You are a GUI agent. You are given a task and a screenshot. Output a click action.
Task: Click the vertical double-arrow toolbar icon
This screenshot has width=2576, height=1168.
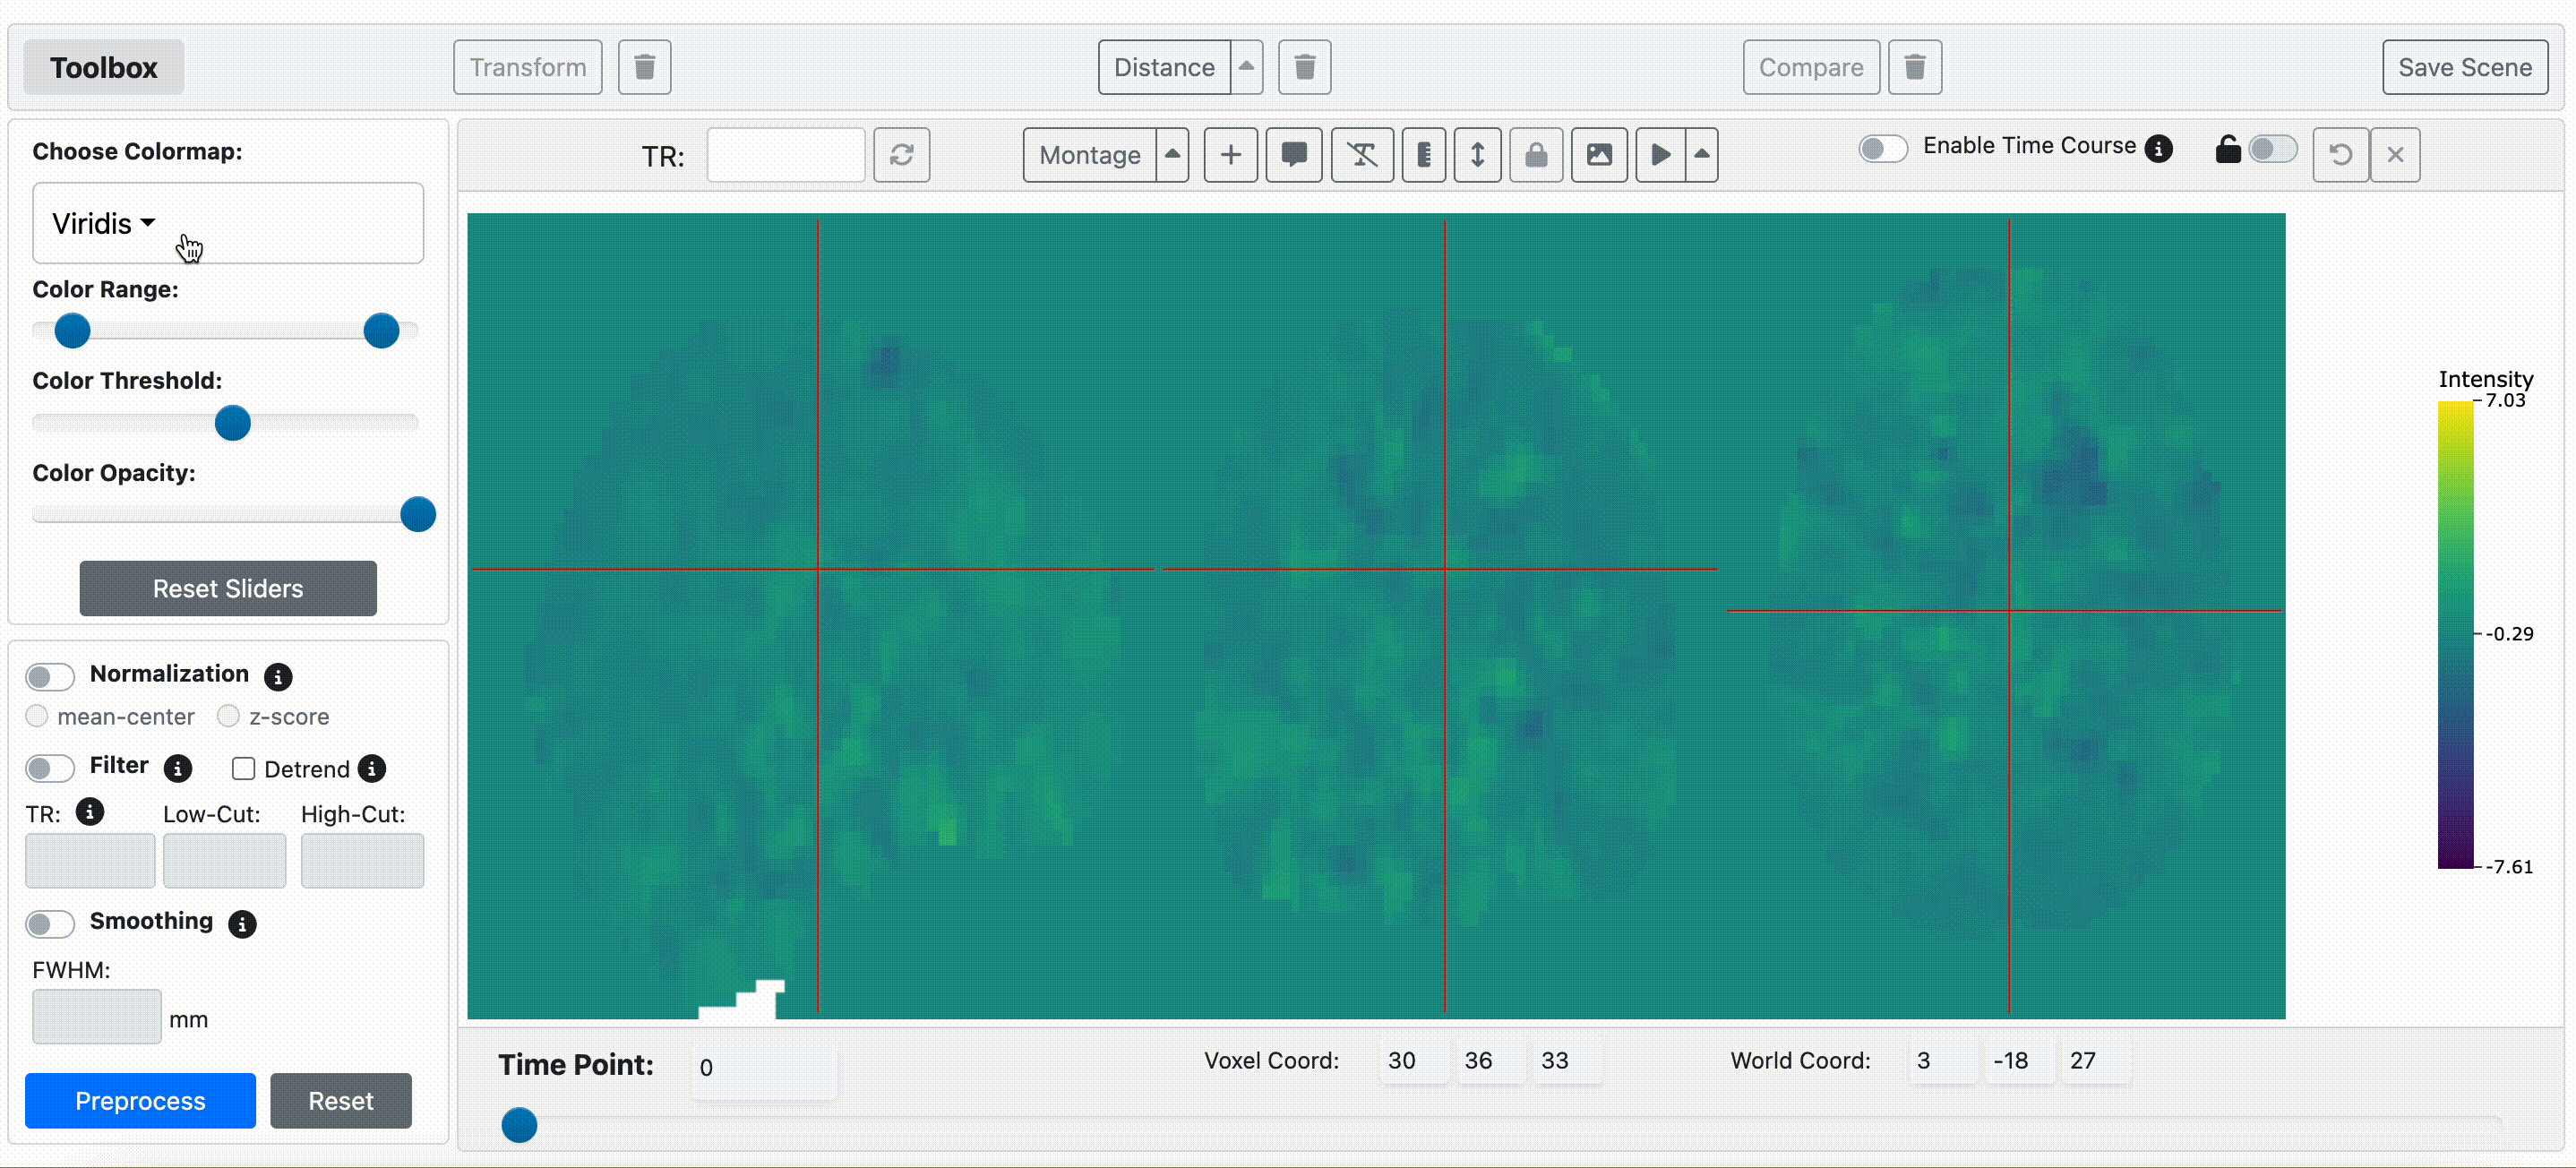click(x=1477, y=155)
